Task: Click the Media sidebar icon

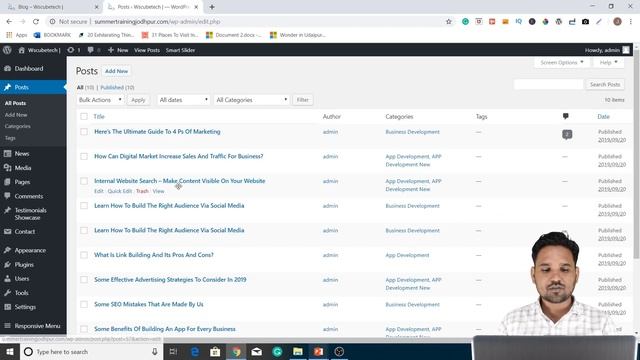Action: (x=7, y=168)
